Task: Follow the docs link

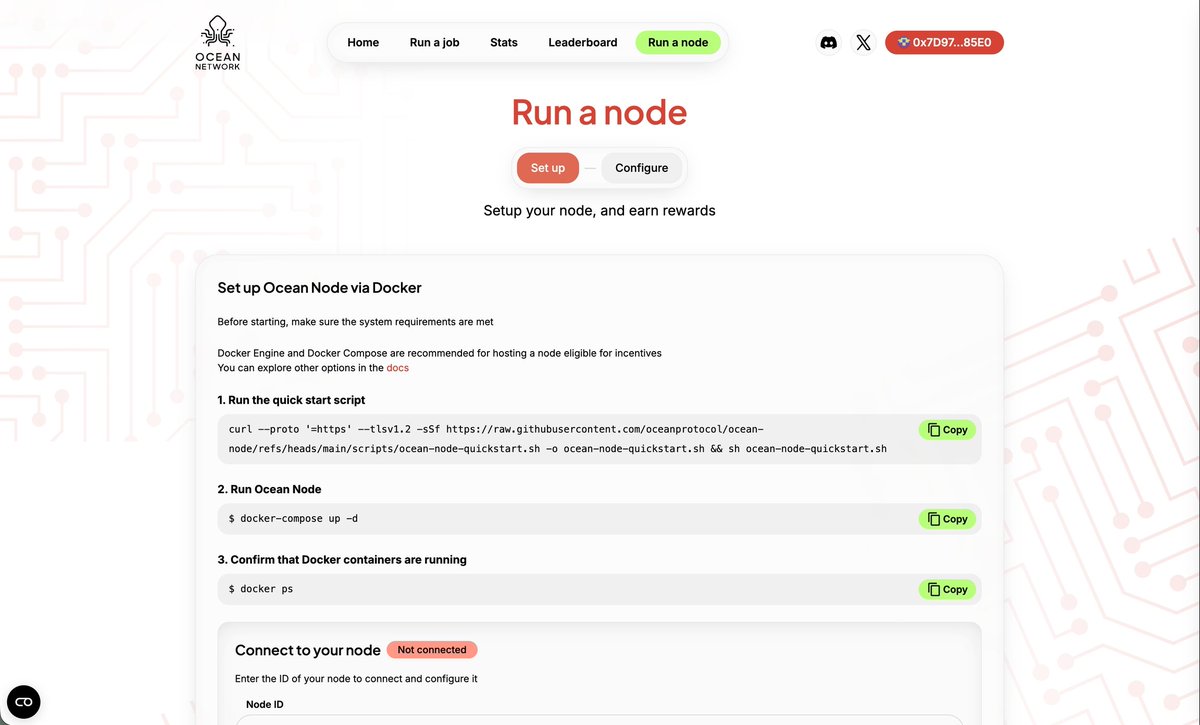Action: (x=398, y=368)
